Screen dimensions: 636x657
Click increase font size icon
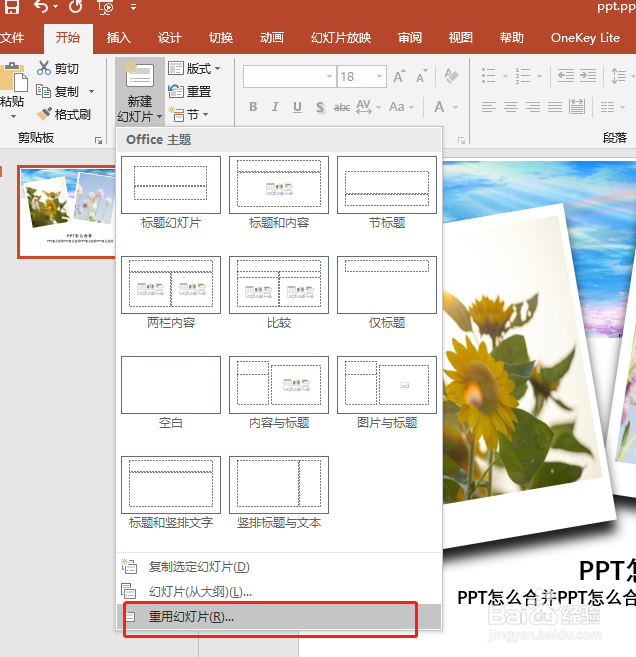399,76
